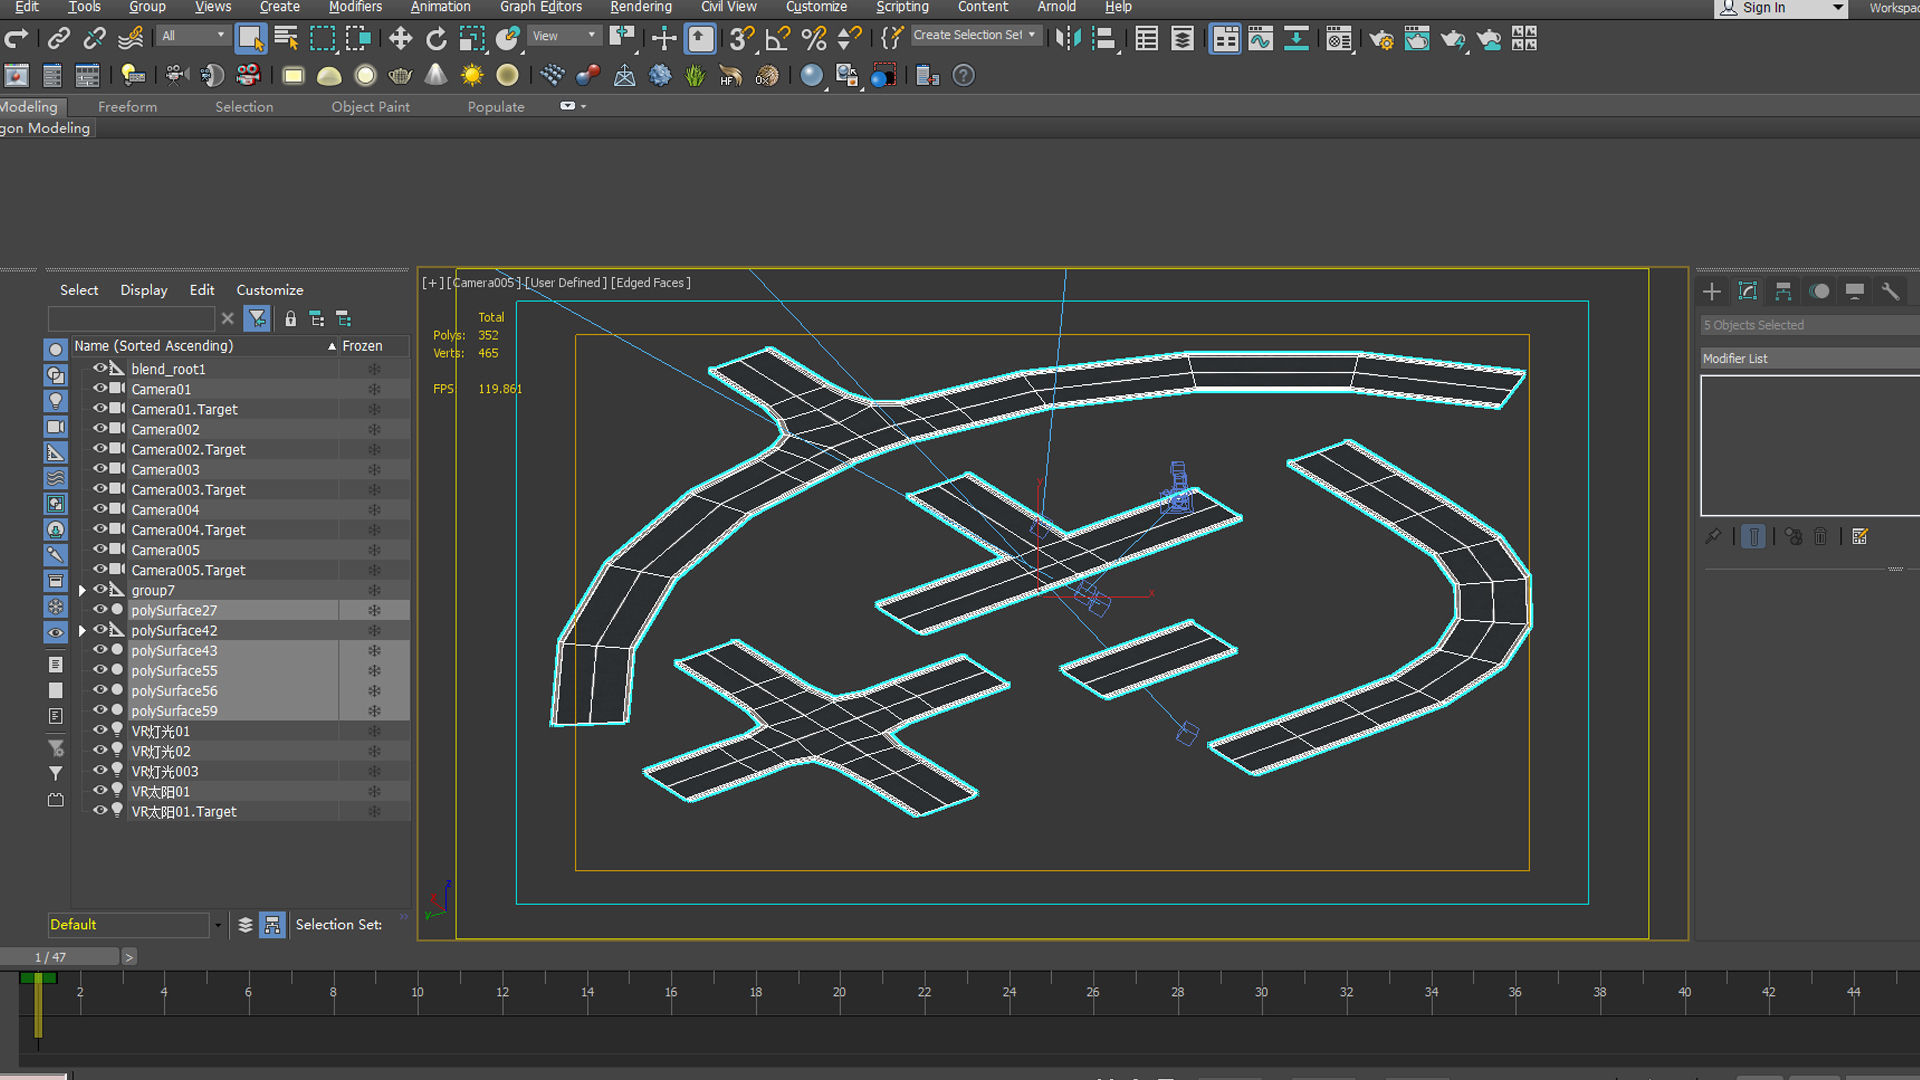Toggle visibility of polySurface43
This screenshot has height=1080, width=1920.
tap(100, 650)
